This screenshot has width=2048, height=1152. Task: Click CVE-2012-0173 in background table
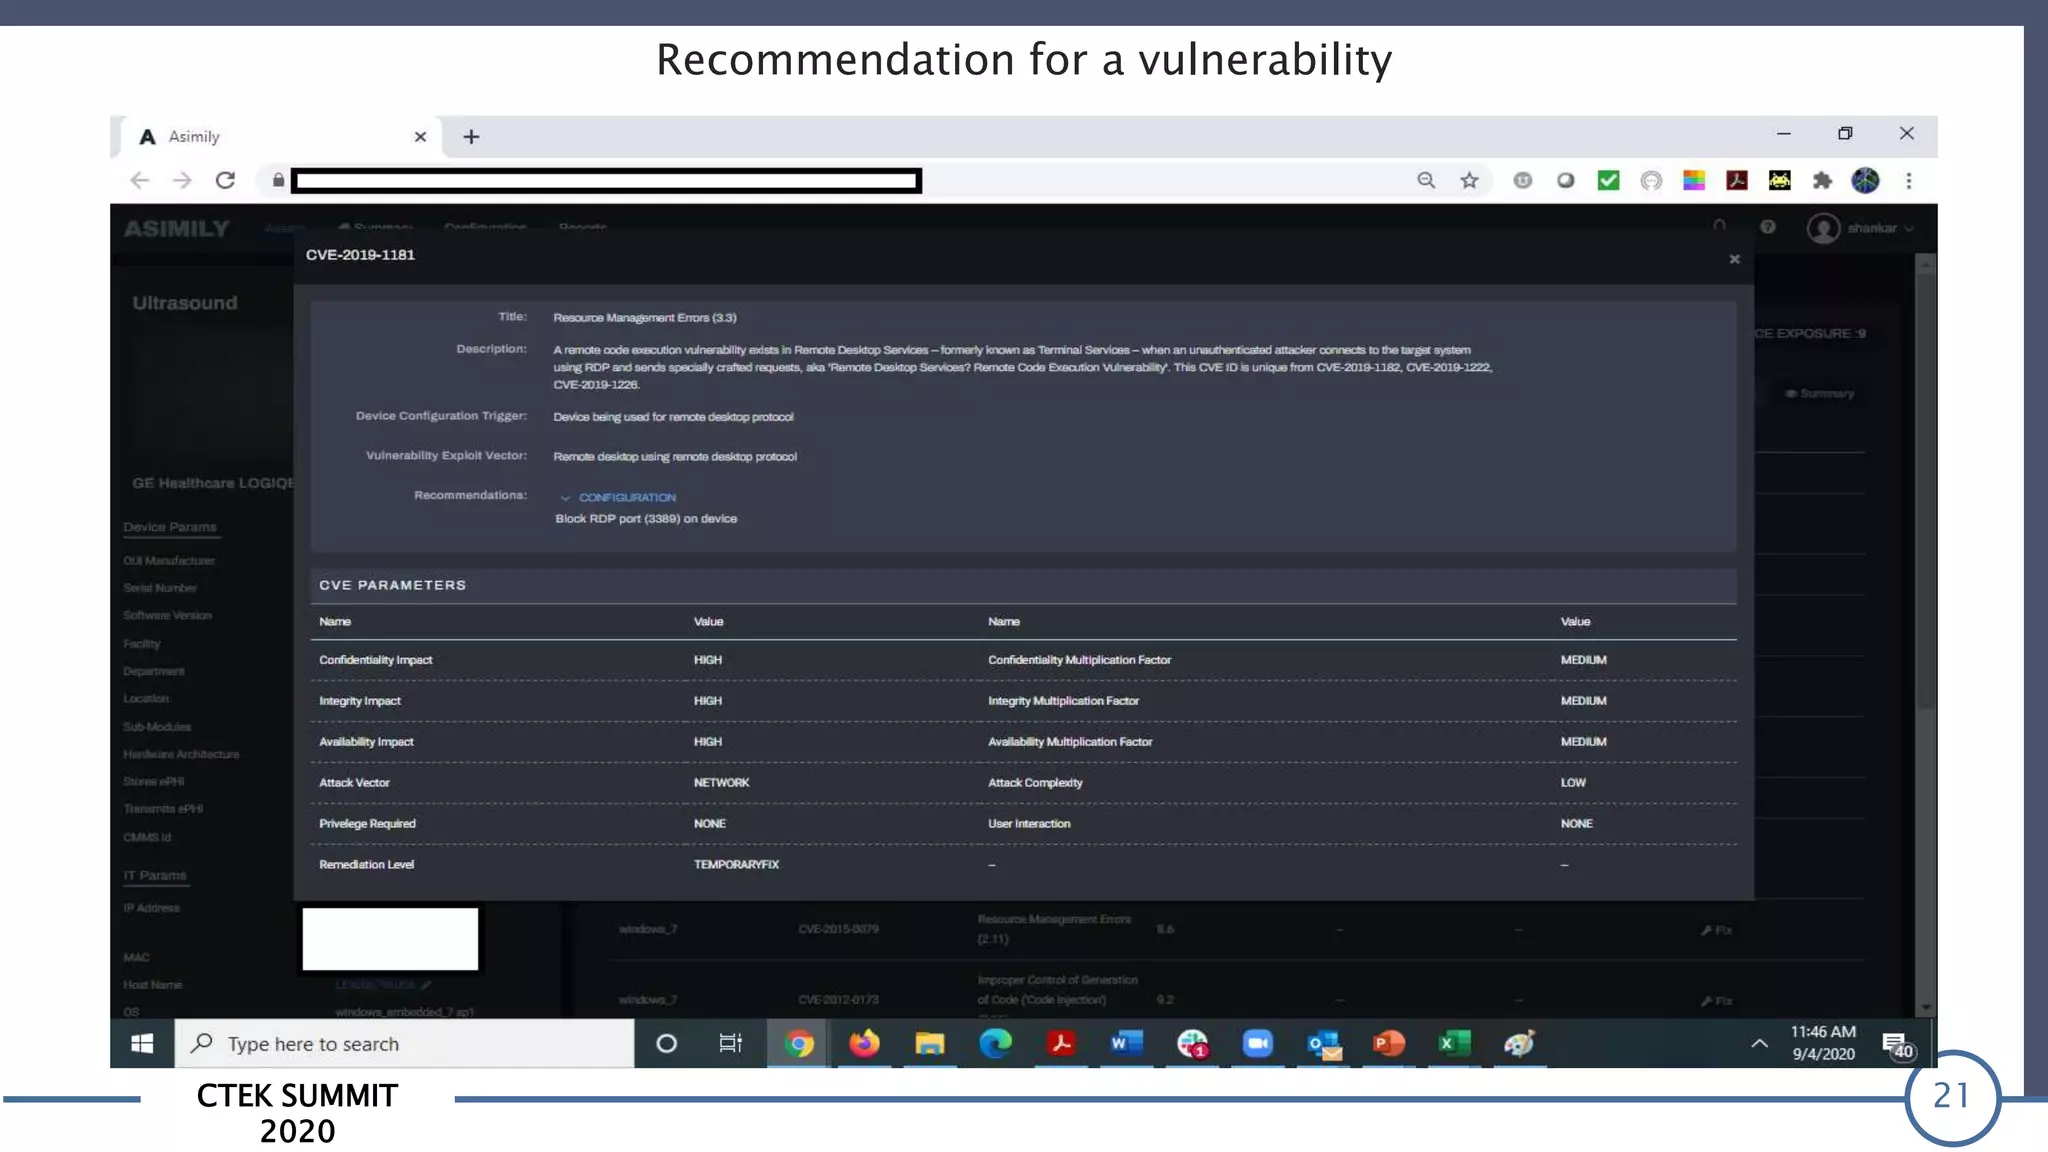[x=838, y=1000]
